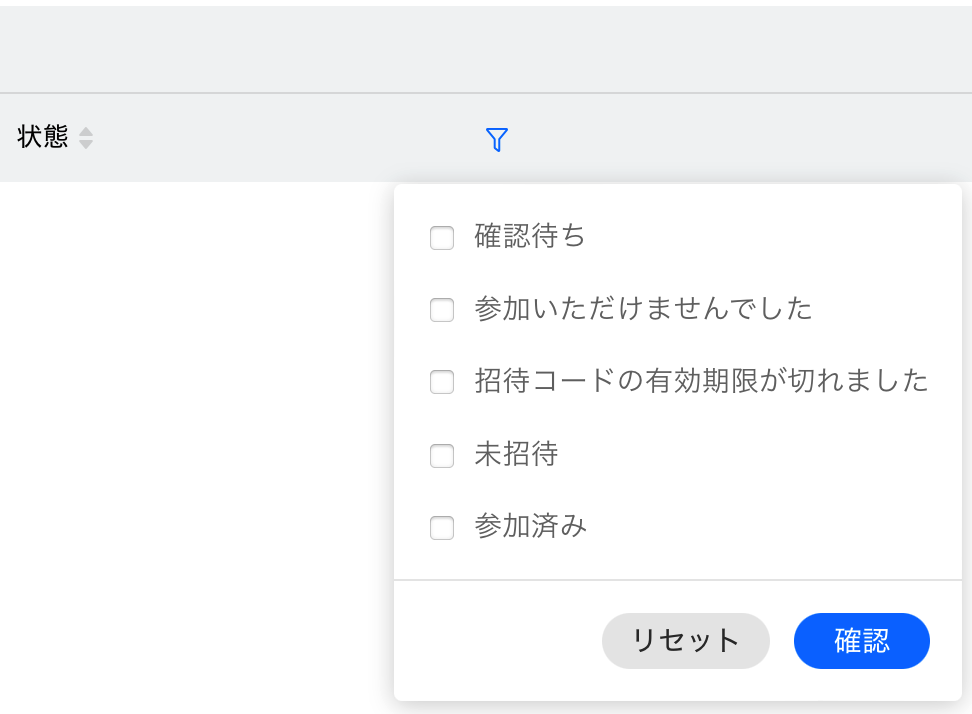This screenshot has height=714, width=972.
Task: Click the 確認待ち filter option text
Action: [x=530, y=237]
